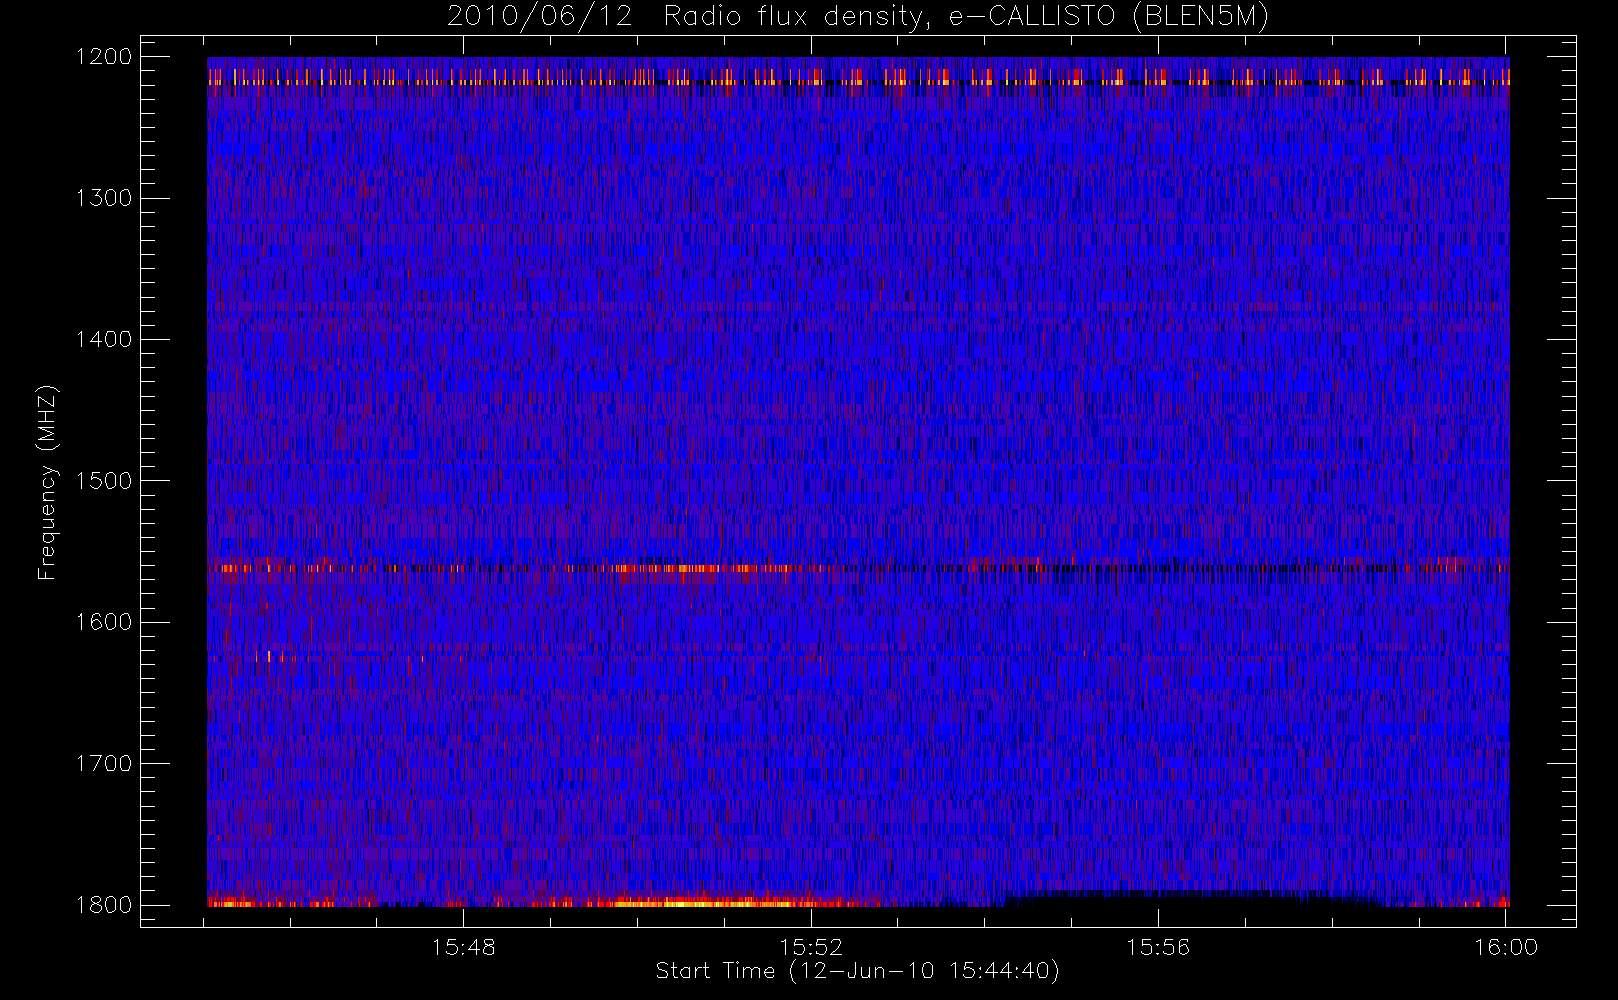
Task: Click the 15:56 time tick label
Action: pyautogui.click(x=1158, y=947)
